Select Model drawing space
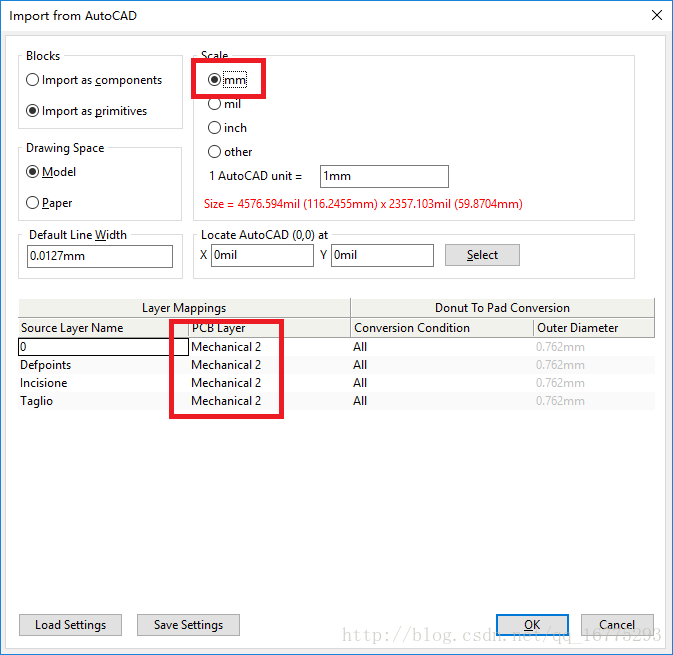 51,172
